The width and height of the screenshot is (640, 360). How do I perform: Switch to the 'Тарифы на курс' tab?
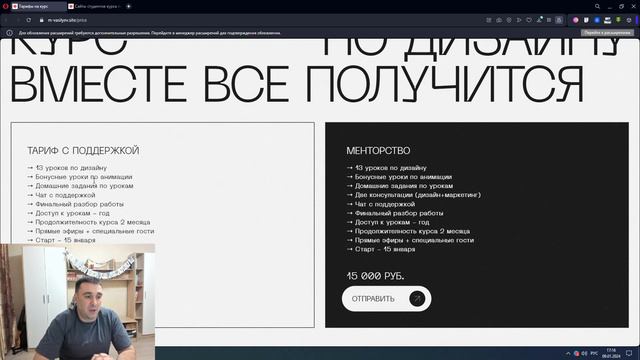(x=39, y=6)
